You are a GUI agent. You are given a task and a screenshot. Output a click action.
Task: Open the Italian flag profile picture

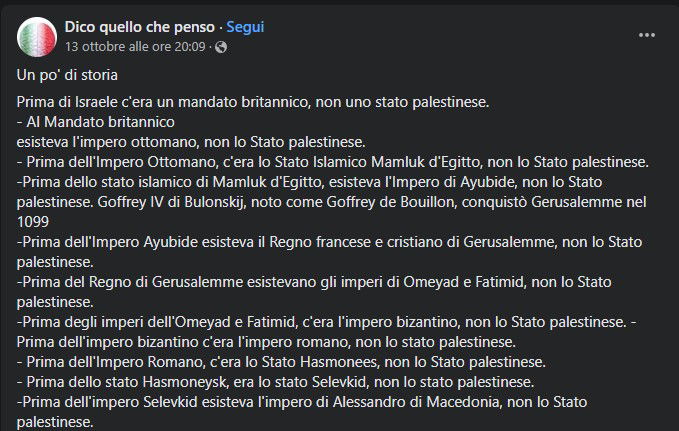(x=37, y=37)
